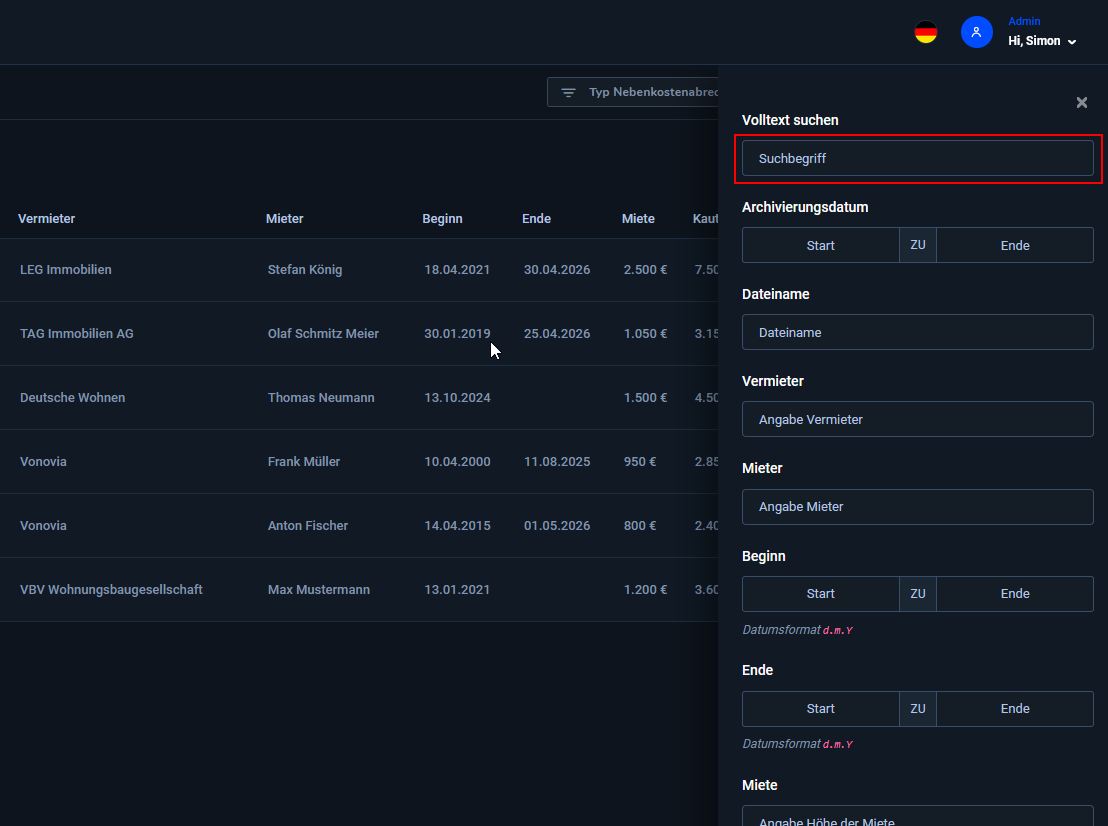
Task: Click tenant name Max Mustermann
Action: pyautogui.click(x=319, y=589)
